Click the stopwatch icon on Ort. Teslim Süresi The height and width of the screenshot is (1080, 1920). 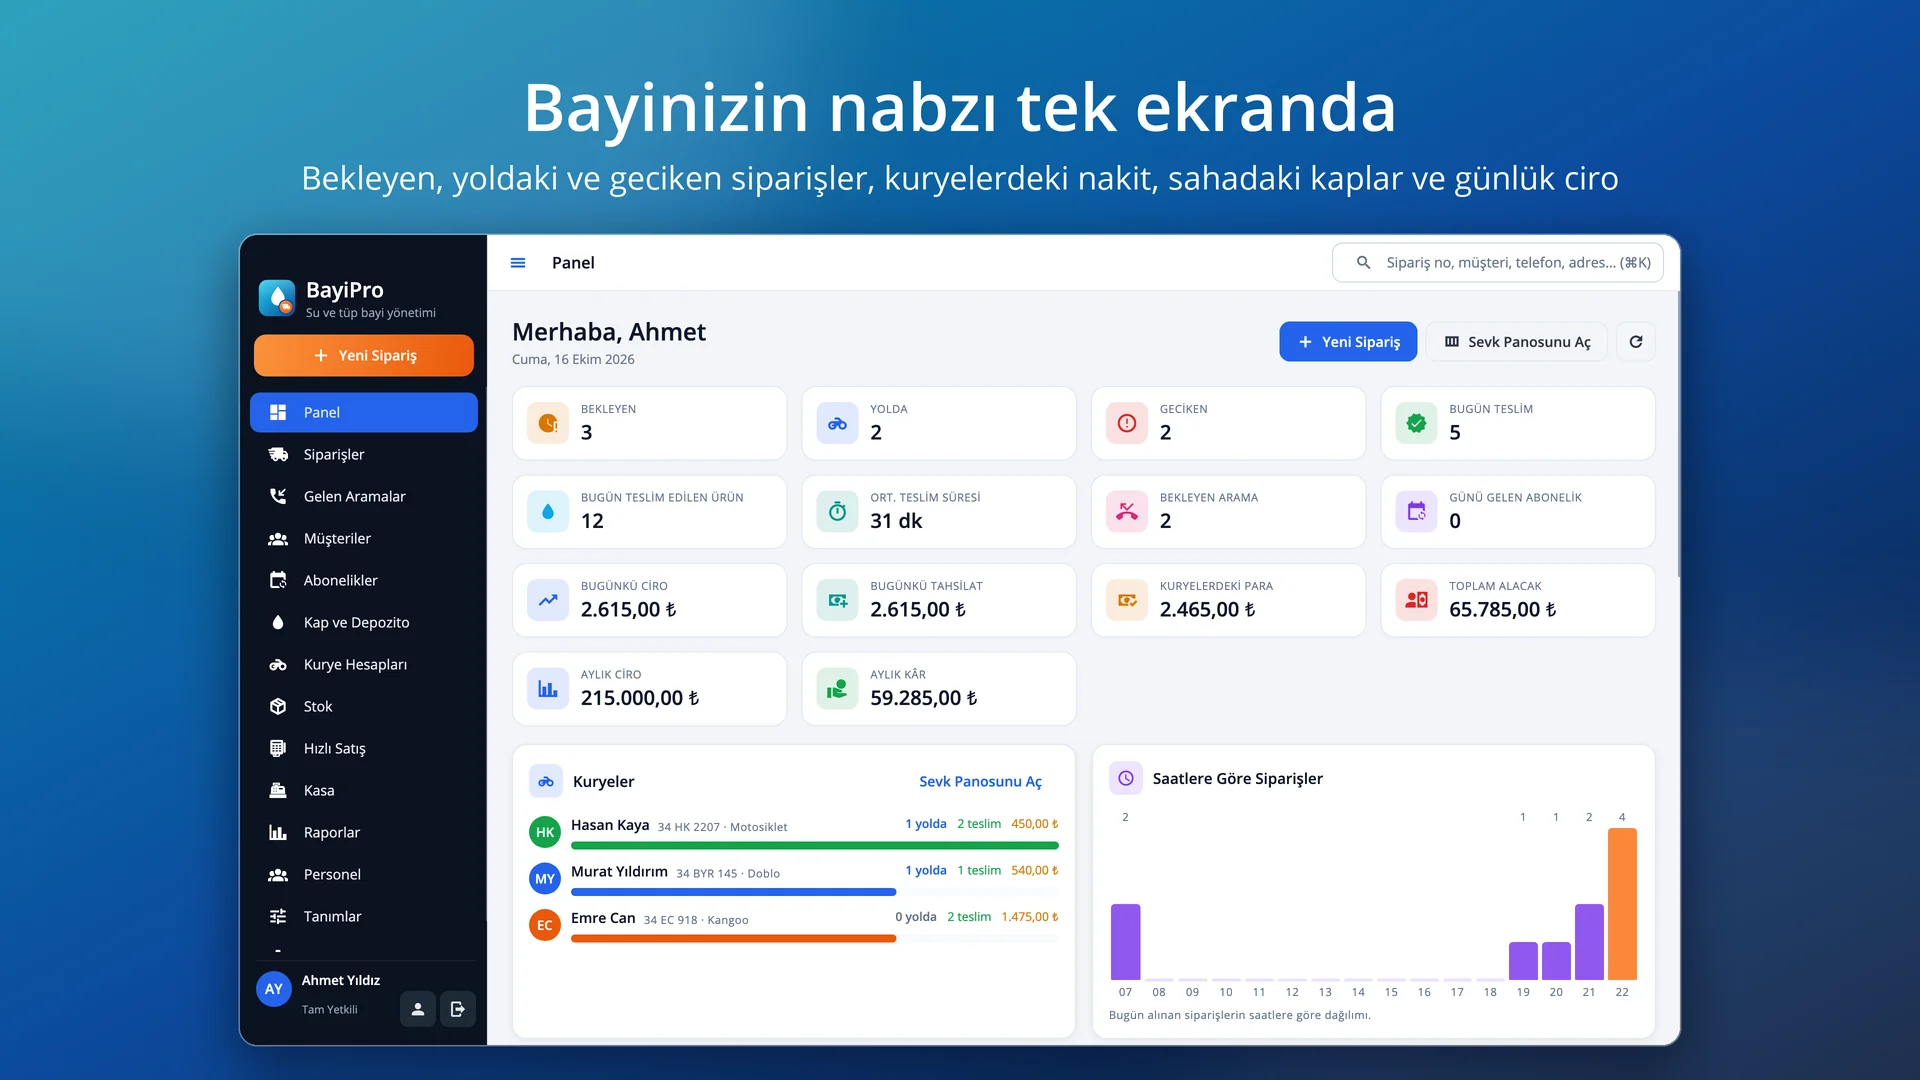coord(837,512)
